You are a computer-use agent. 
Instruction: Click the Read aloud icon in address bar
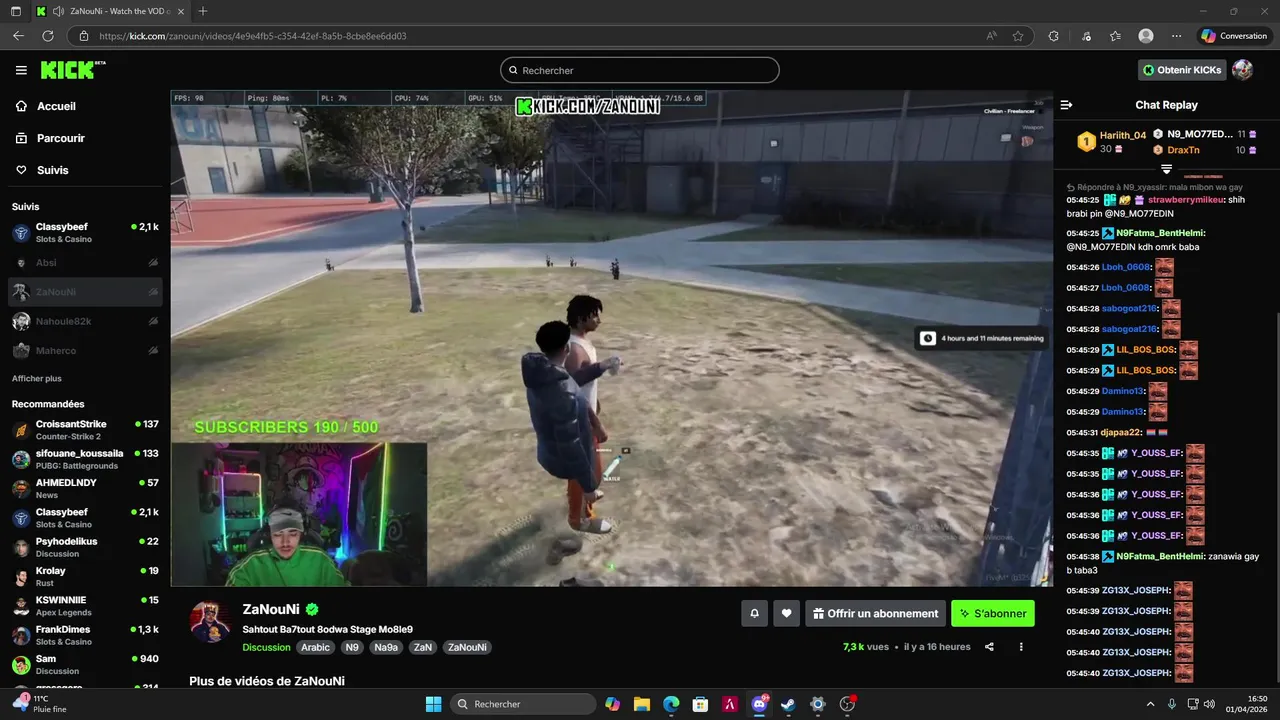[x=991, y=36]
